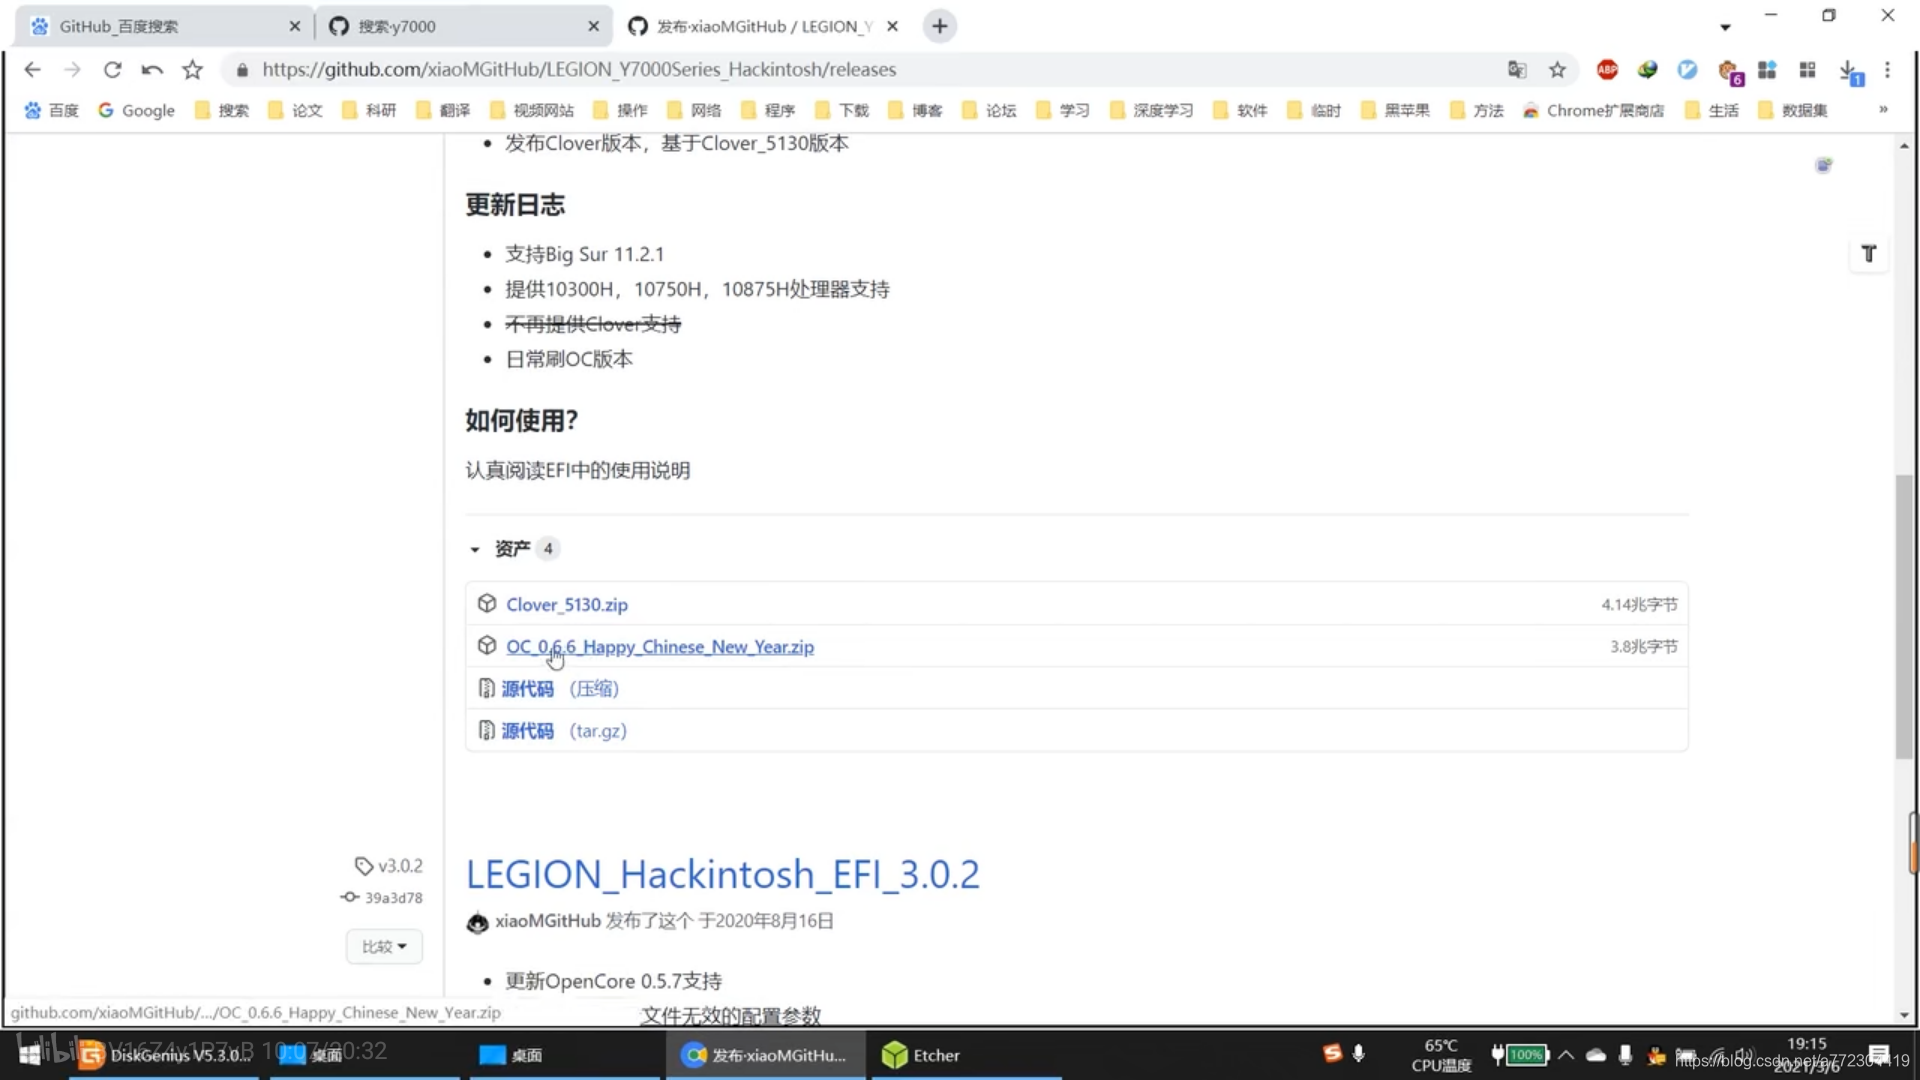Open the Chrome extensions grid icon
Screen dimensions: 1920x1080
1807,69
